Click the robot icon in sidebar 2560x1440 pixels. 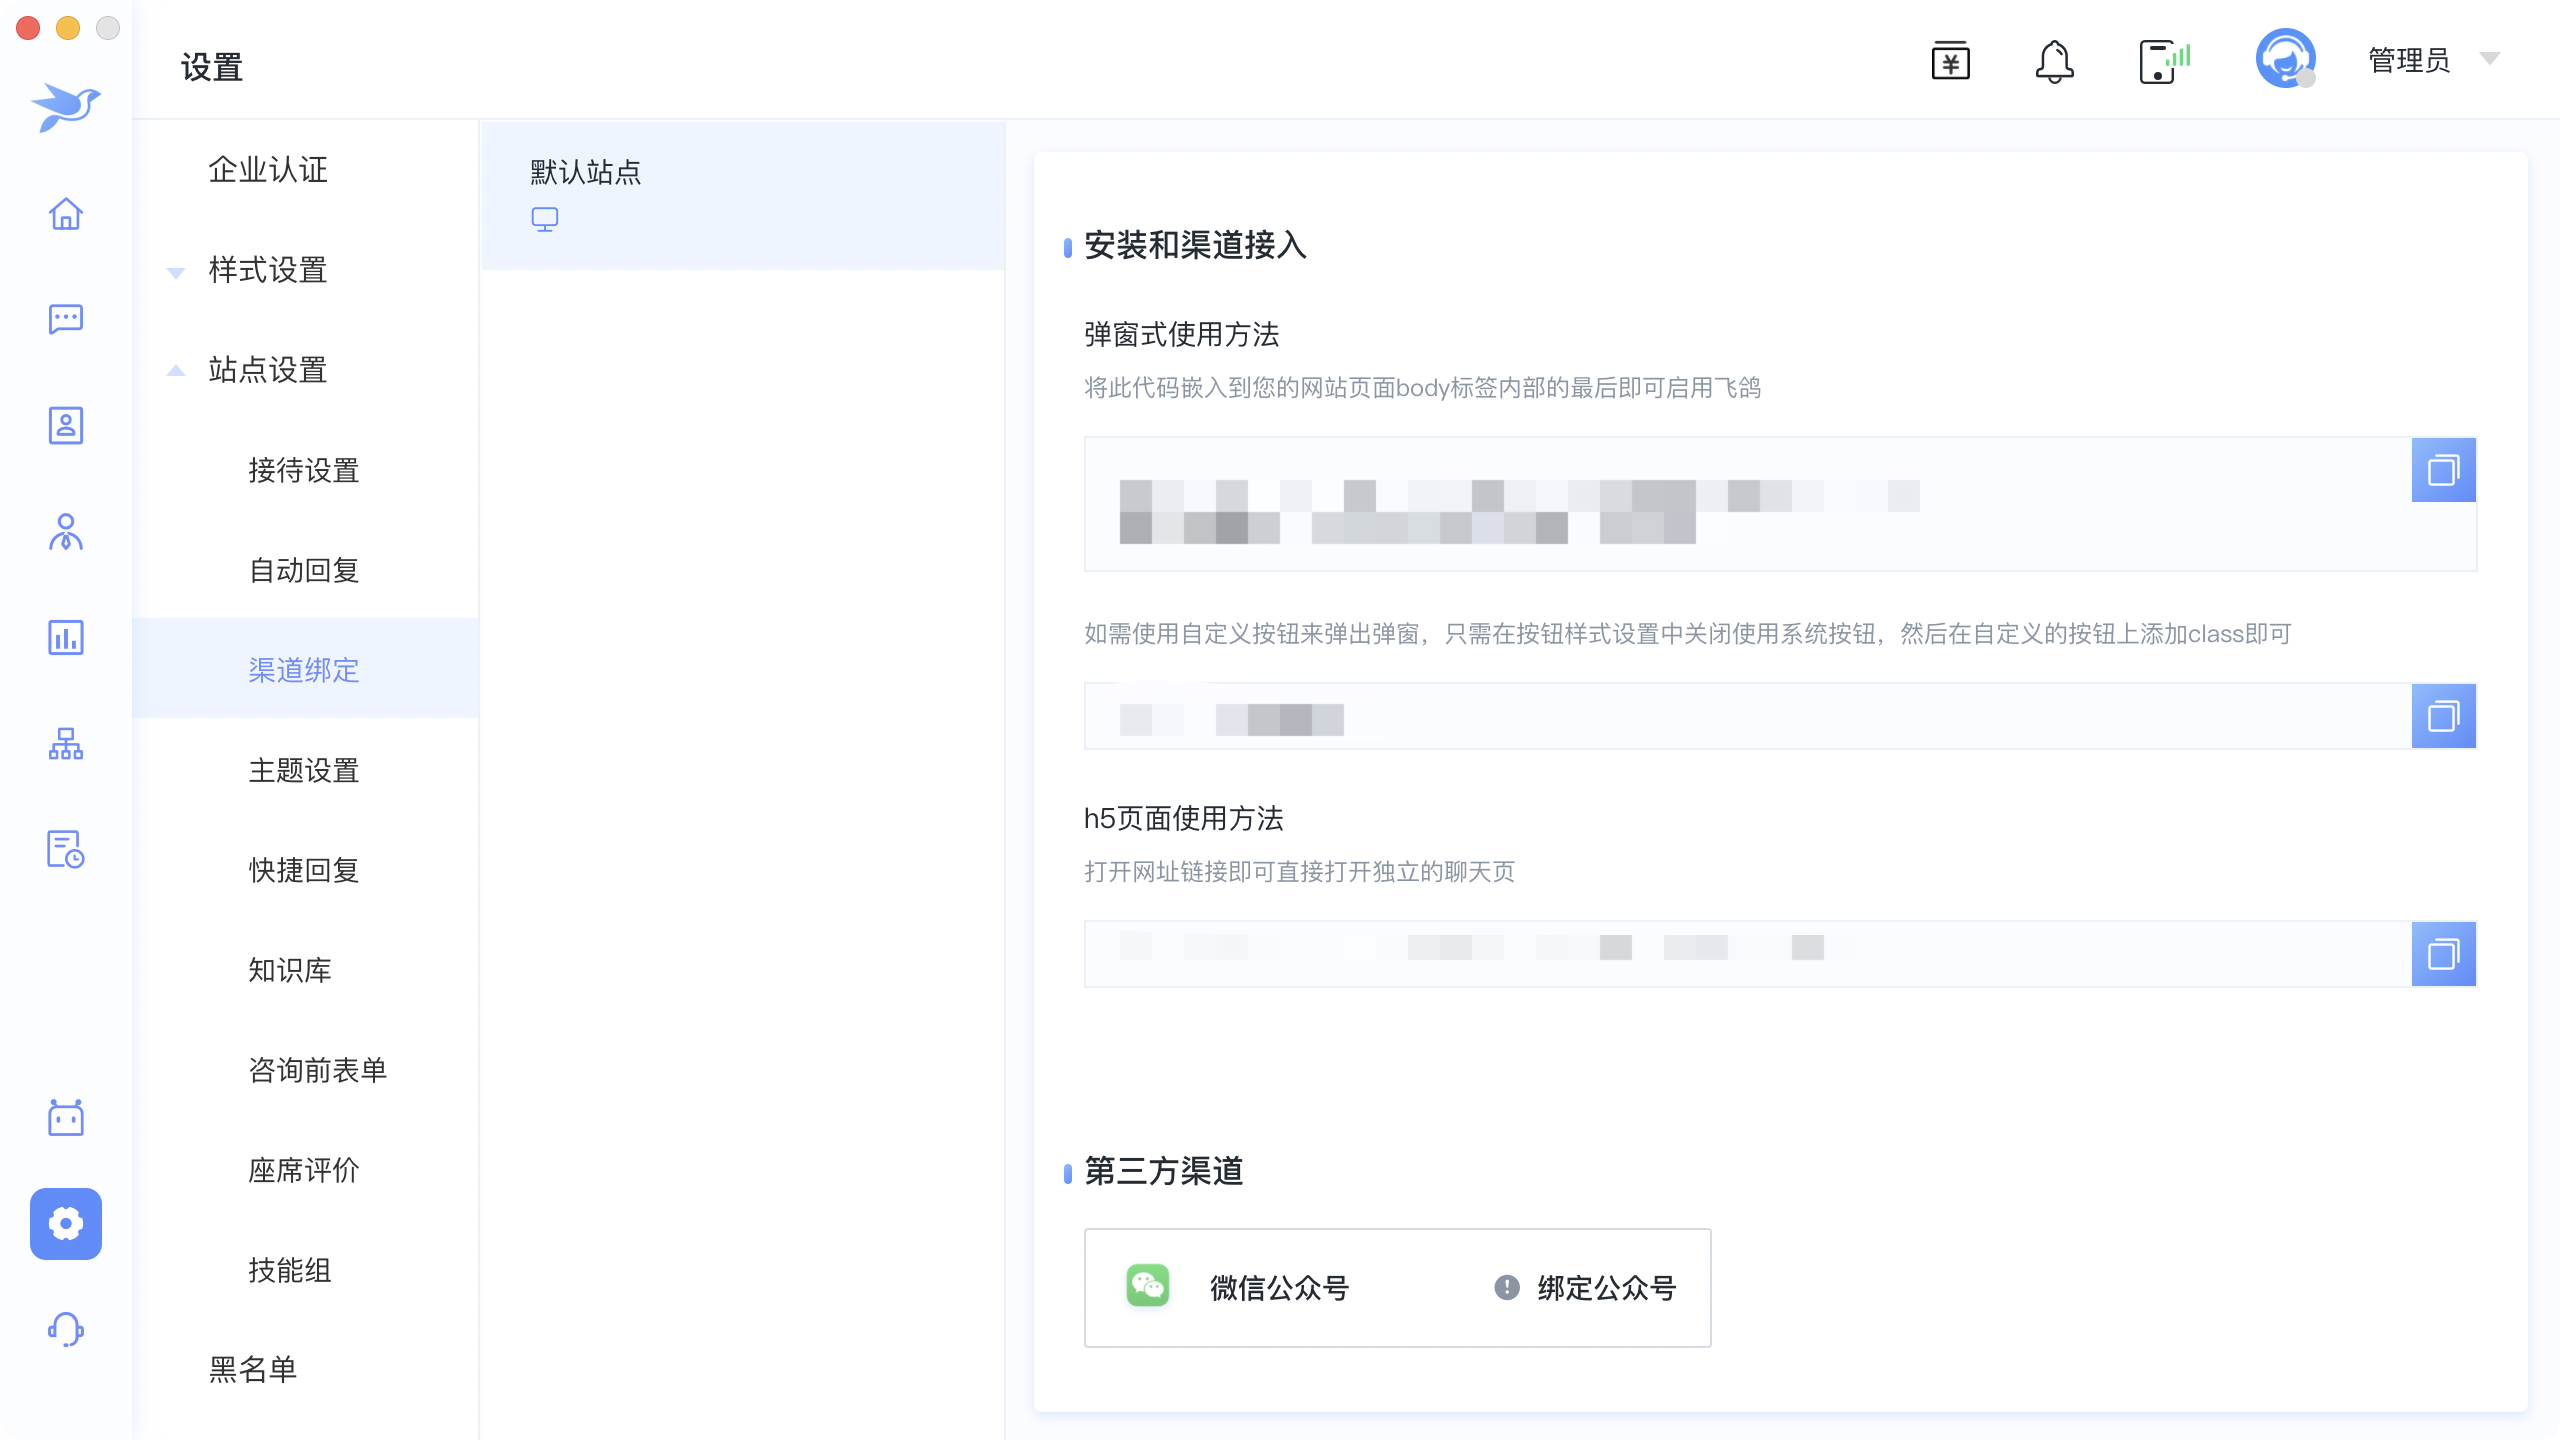coord(66,1117)
